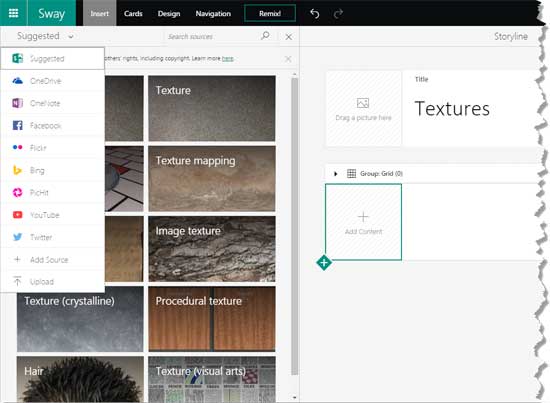Expand the Group: Grid (0) triangle

click(335, 174)
